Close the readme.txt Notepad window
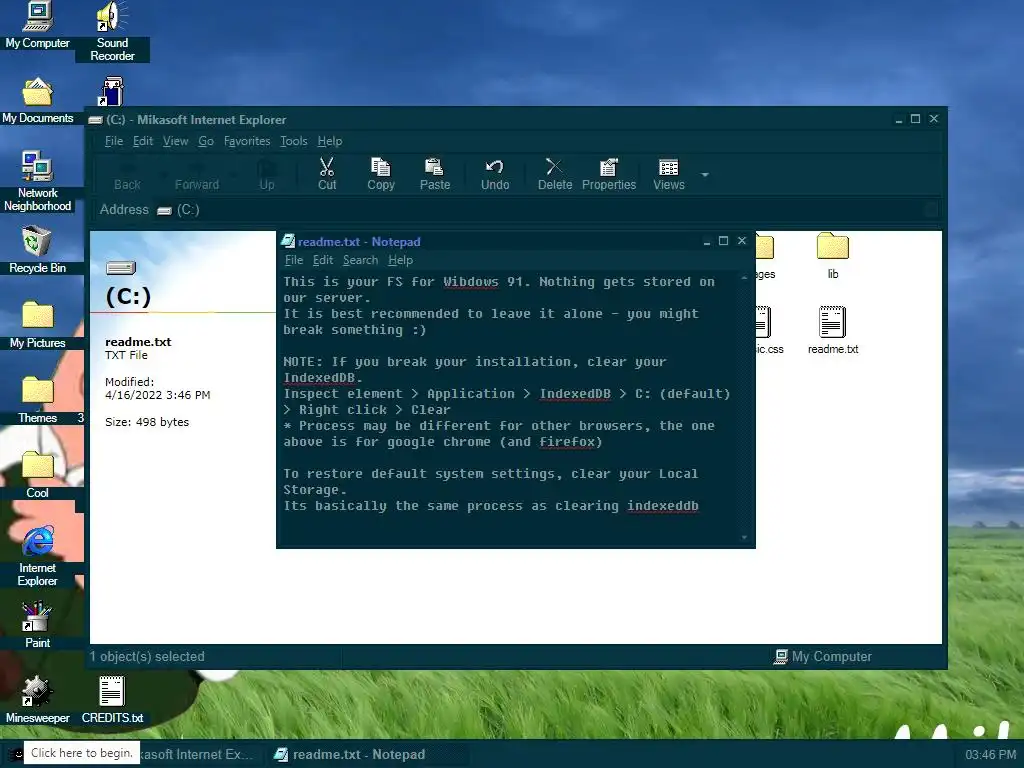 (x=742, y=241)
